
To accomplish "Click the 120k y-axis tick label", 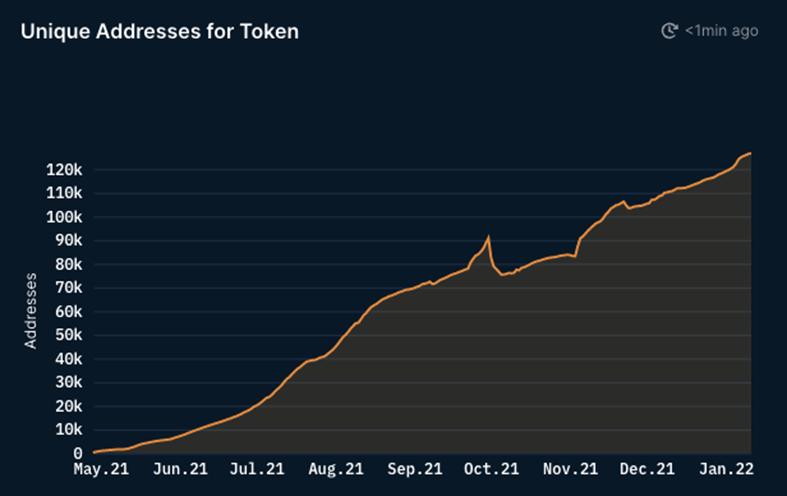I will pyautogui.click(x=63, y=170).
